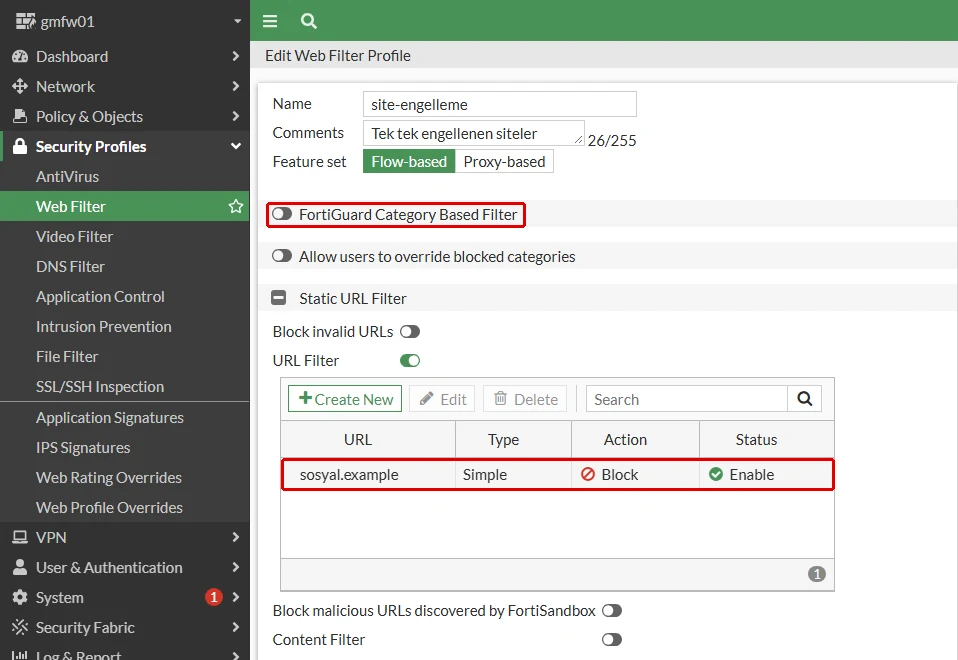Expand the Dashboard menu chevron
Image resolution: width=958 pixels, height=660 pixels.
(236, 56)
